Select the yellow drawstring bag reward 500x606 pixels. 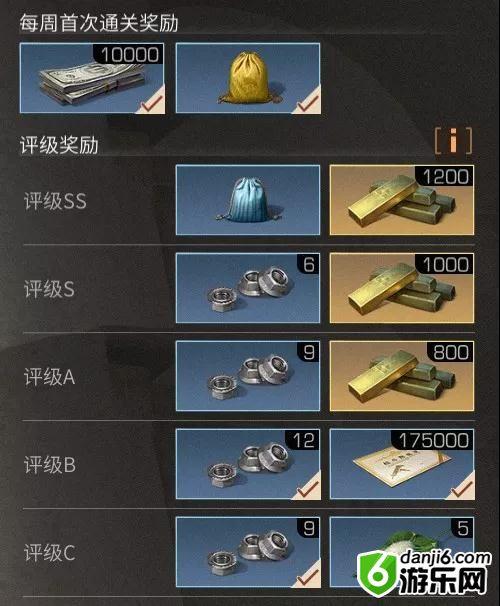click(x=248, y=78)
